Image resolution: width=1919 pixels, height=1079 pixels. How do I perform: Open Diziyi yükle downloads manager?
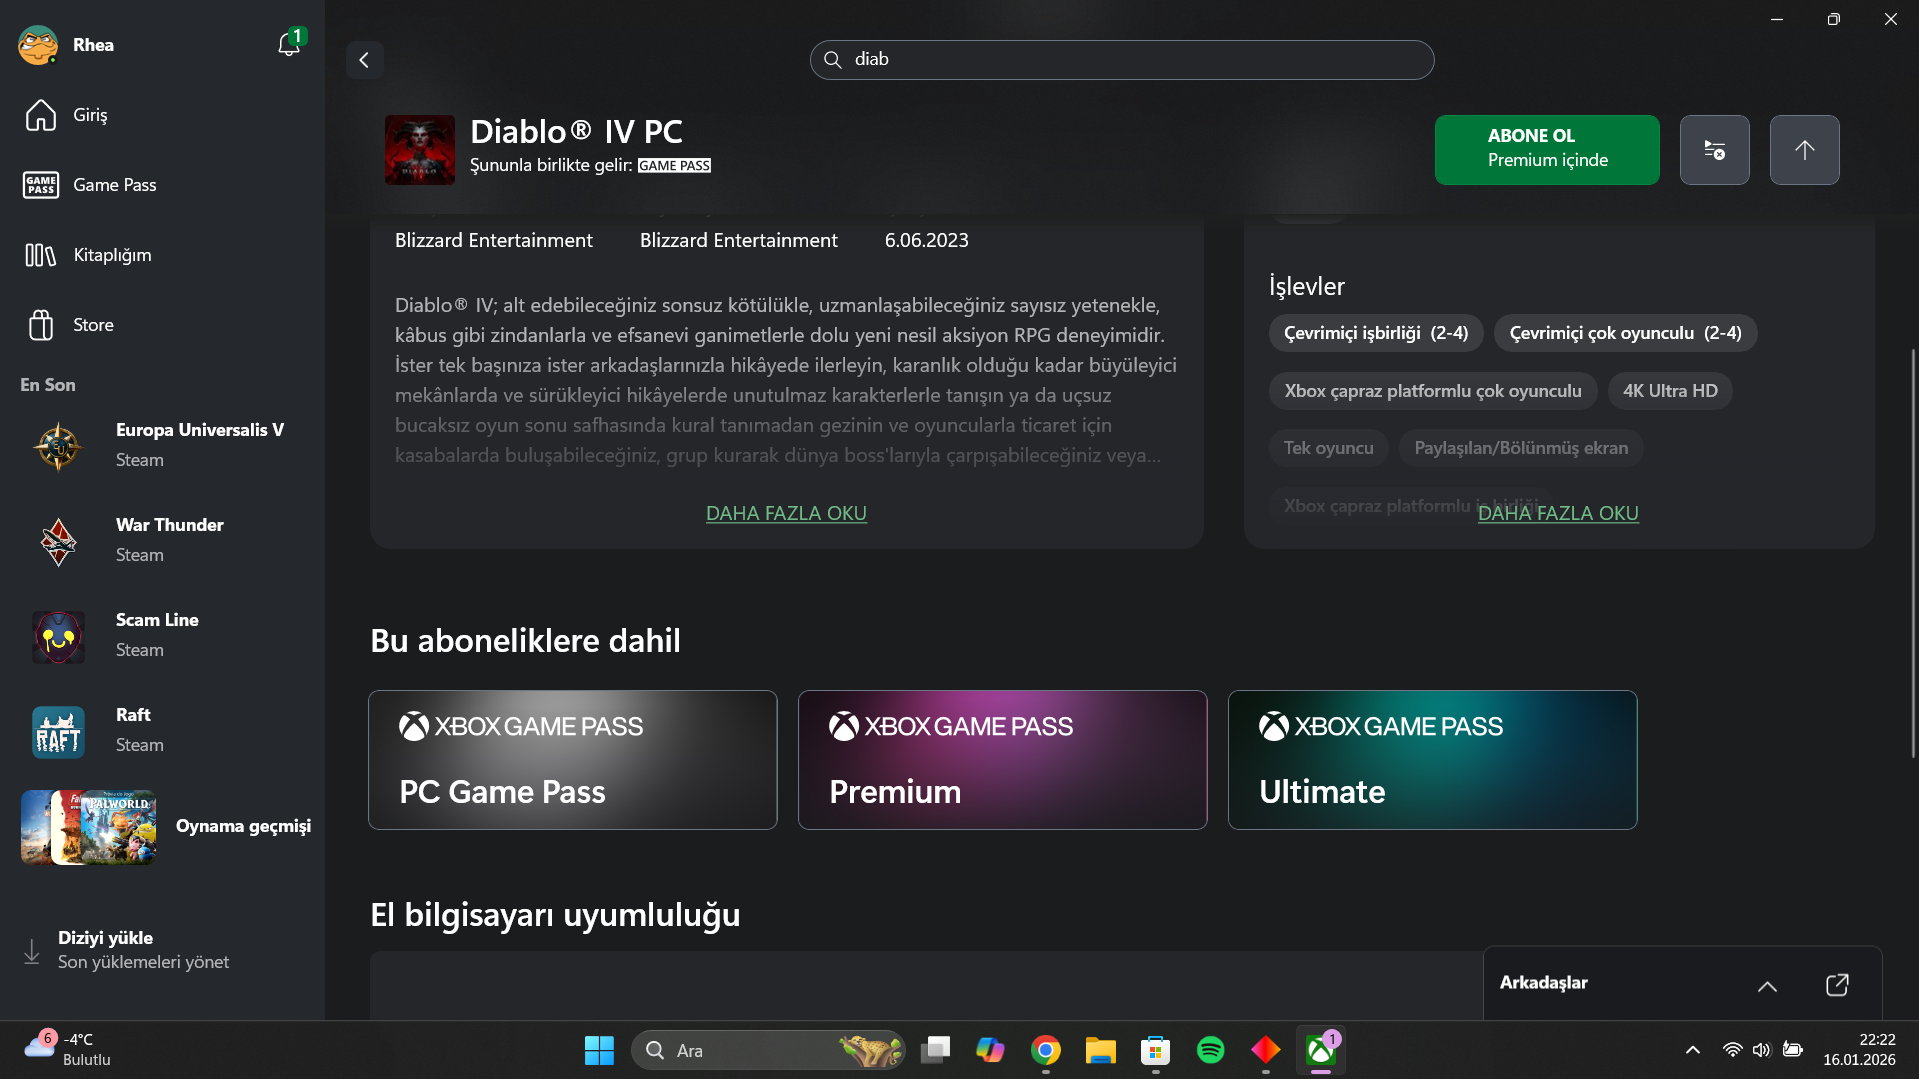[162, 950]
